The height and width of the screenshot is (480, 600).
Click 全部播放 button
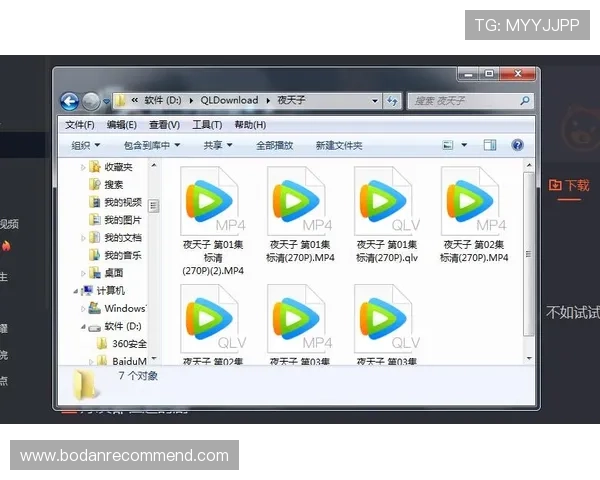tap(274, 145)
